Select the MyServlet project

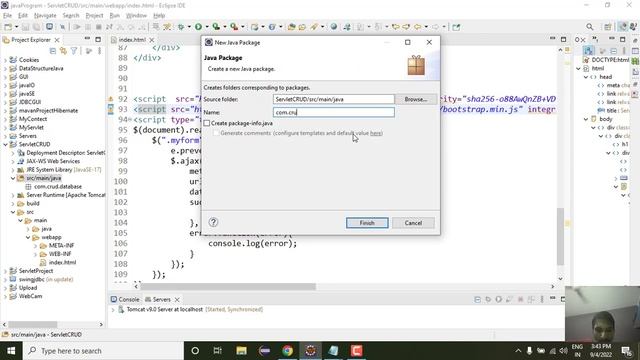(x=31, y=128)
